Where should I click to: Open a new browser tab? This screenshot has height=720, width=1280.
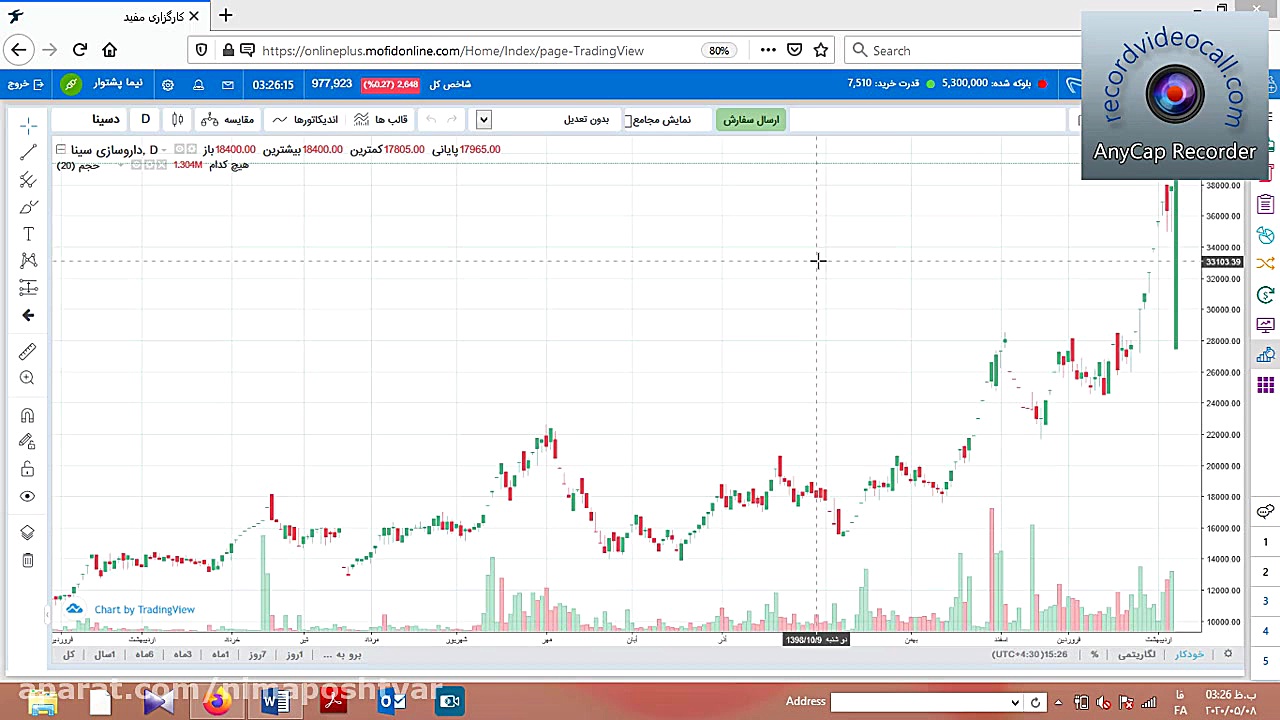(x=226, y=16)
